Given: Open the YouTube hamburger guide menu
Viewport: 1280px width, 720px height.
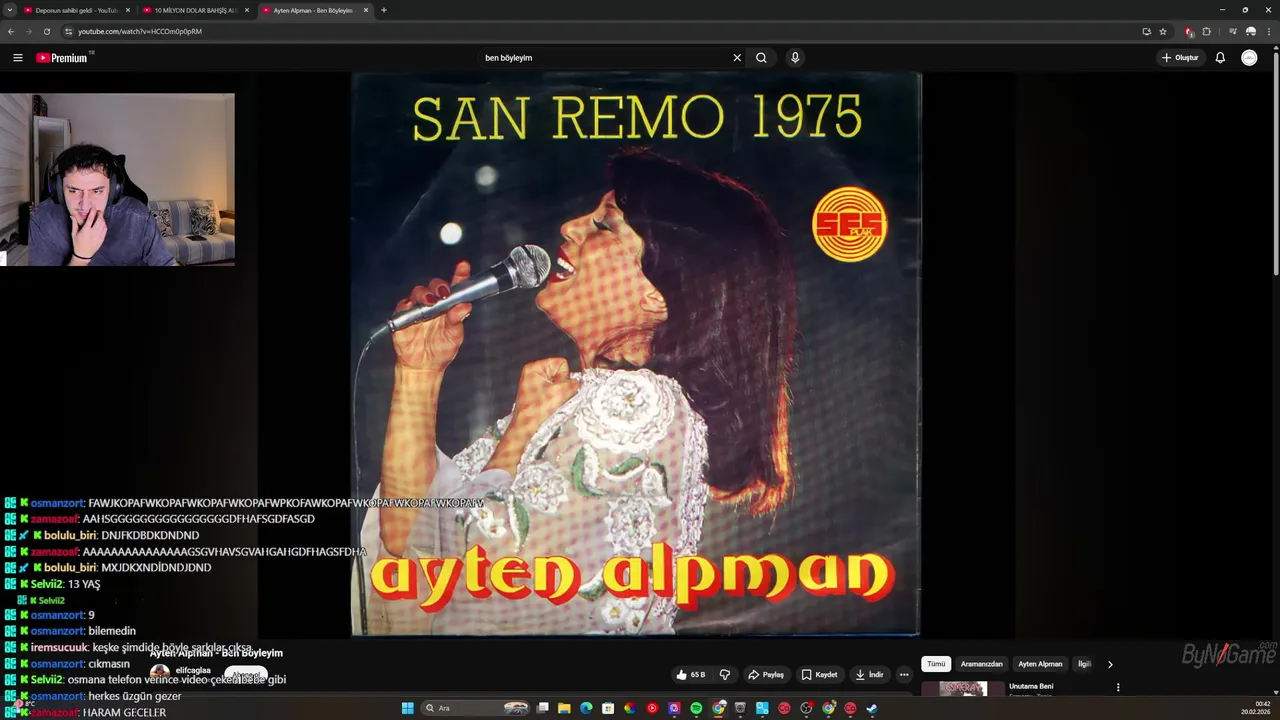Looking at the screenshot, I should (x=18, y=58).
